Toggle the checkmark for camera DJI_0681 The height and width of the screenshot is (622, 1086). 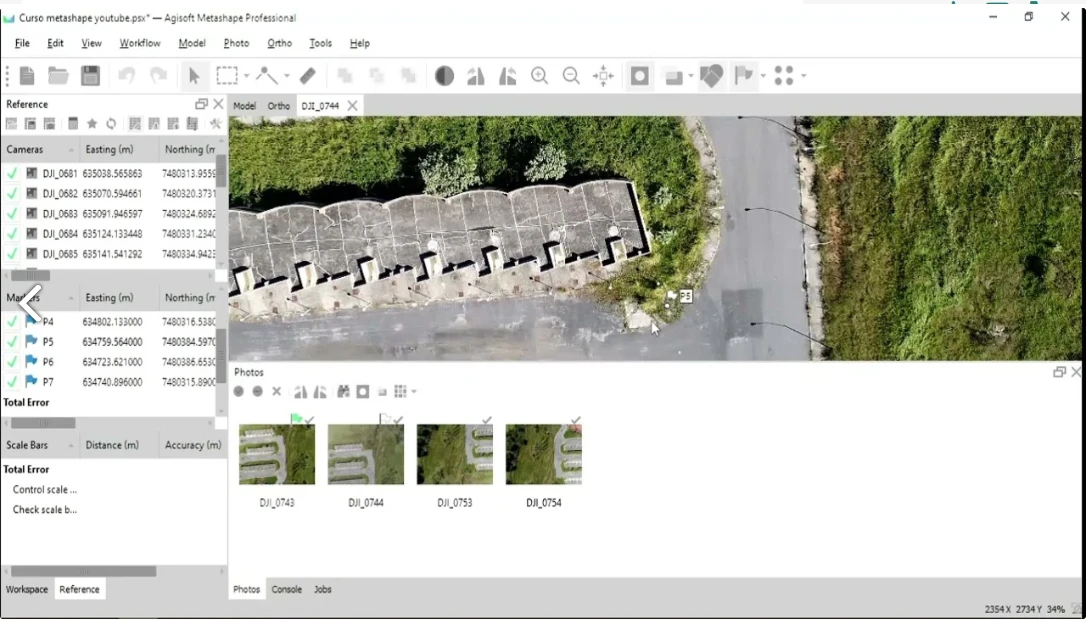[x=12, y=174]
